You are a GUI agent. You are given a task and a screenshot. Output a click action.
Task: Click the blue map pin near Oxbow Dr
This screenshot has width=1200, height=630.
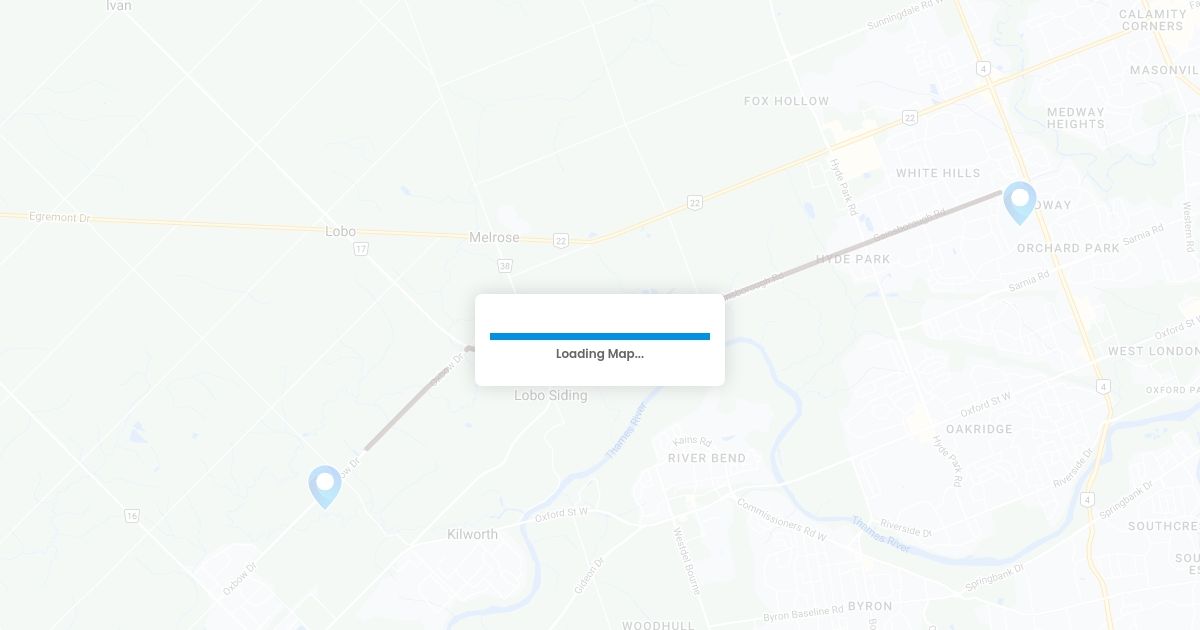pos(325,486)
